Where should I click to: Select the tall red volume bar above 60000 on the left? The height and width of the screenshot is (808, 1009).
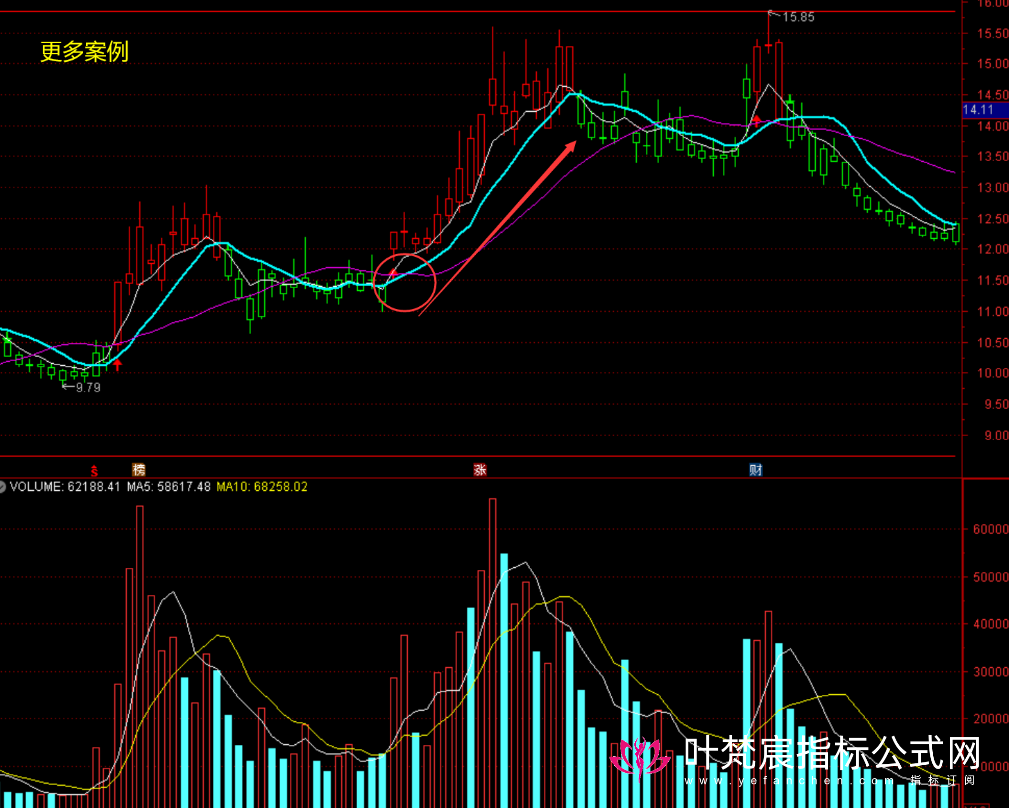[x=140, y=657]
